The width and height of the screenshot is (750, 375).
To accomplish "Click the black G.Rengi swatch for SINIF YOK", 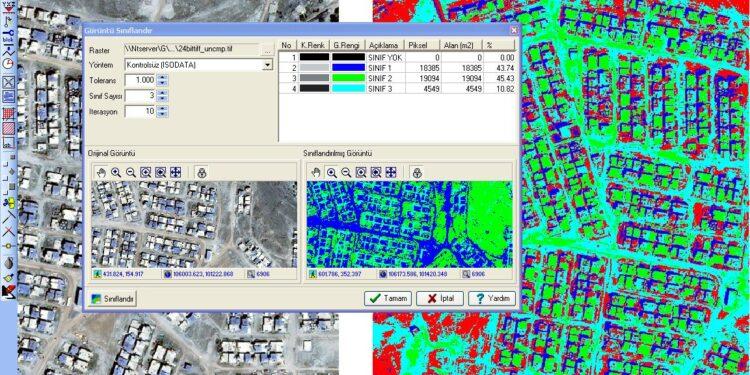I will pos(348,57).
